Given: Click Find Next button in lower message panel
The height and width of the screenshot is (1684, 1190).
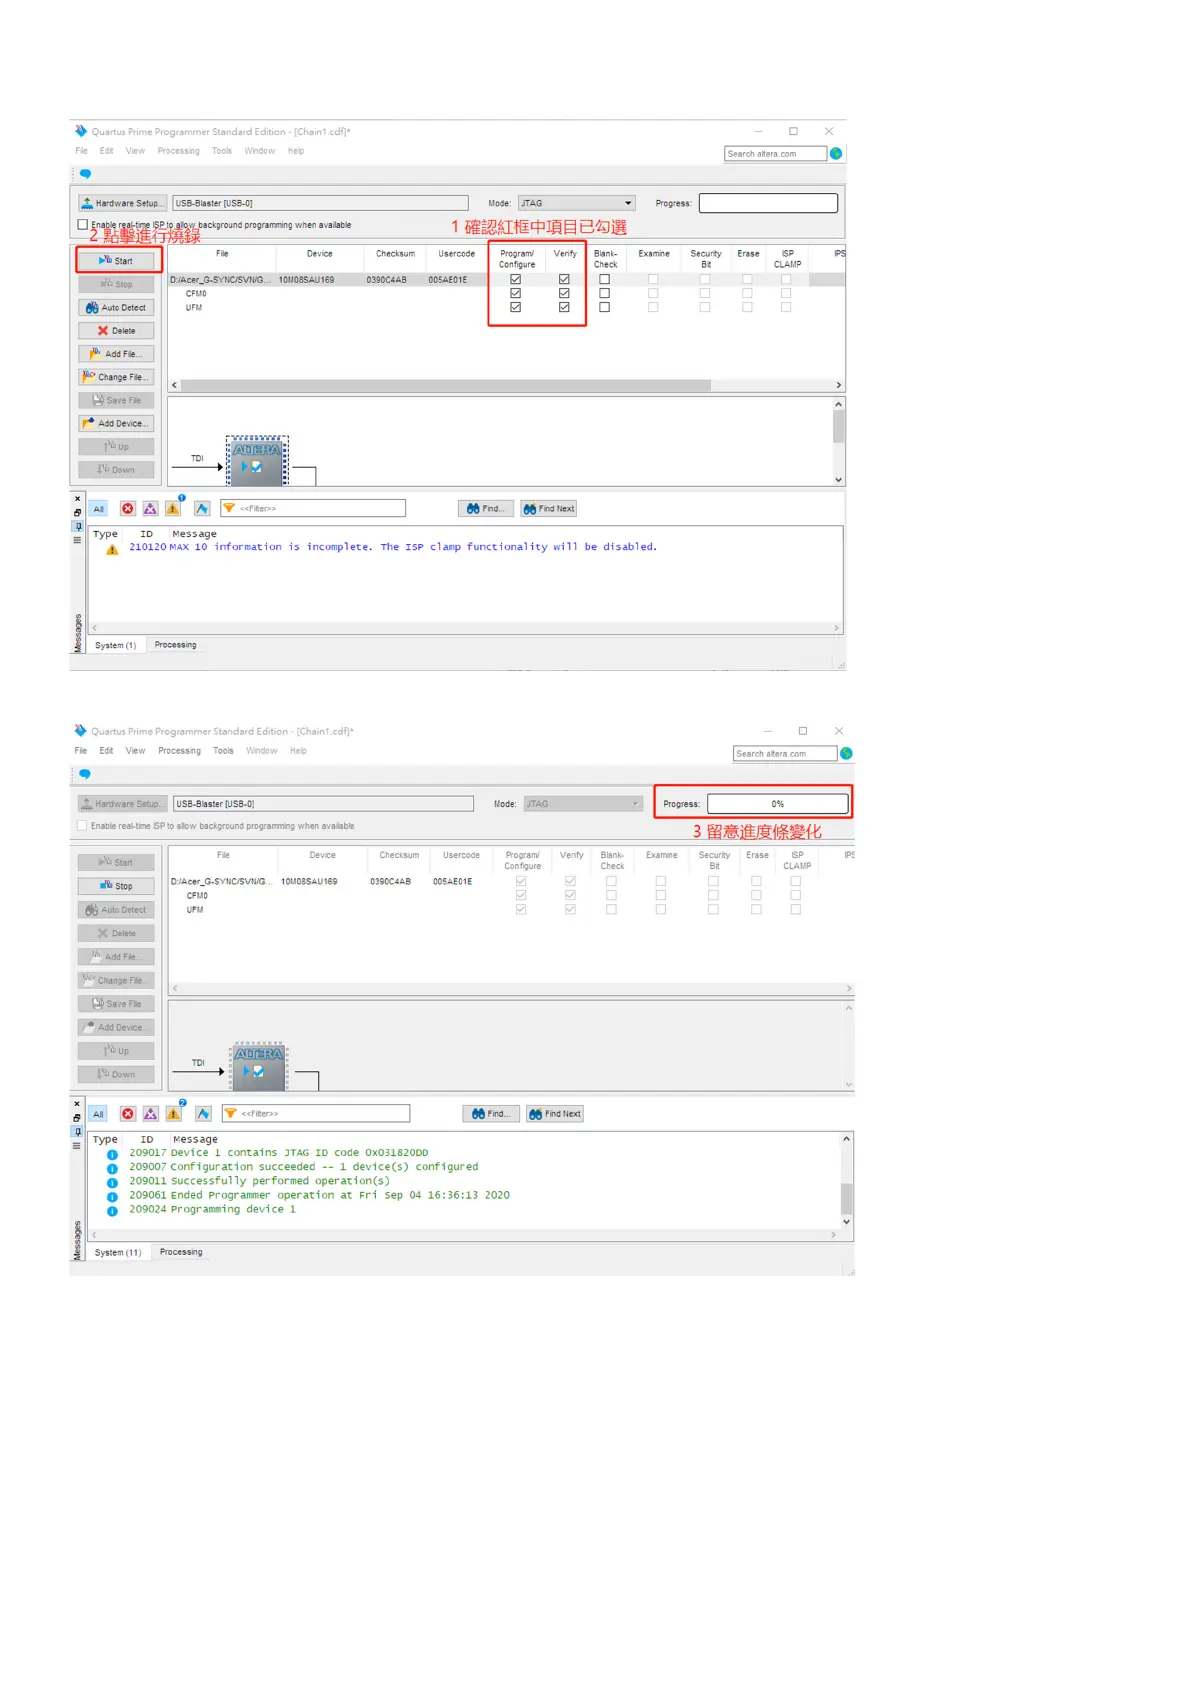Looking at the screenshot, I should pos(555,1114).
